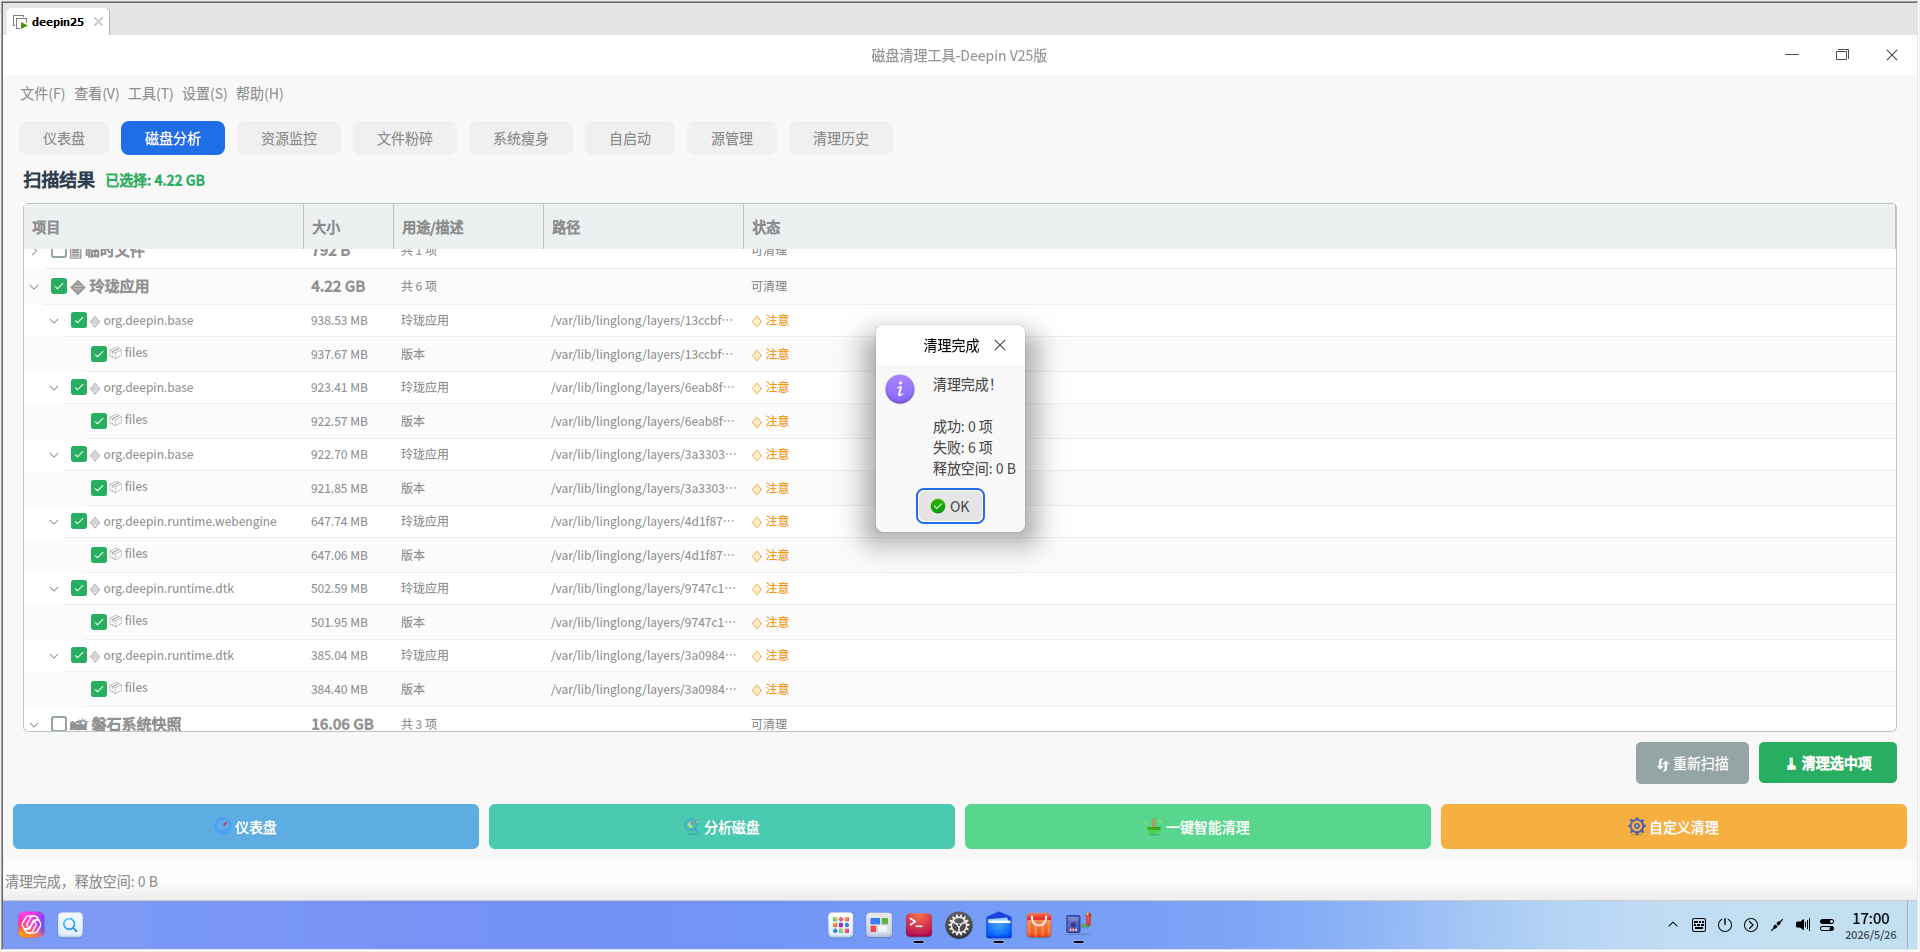Check the 磐石系统快照 checkbox
The width and height of the screenshot is (1920, 952).
[59, 723]
